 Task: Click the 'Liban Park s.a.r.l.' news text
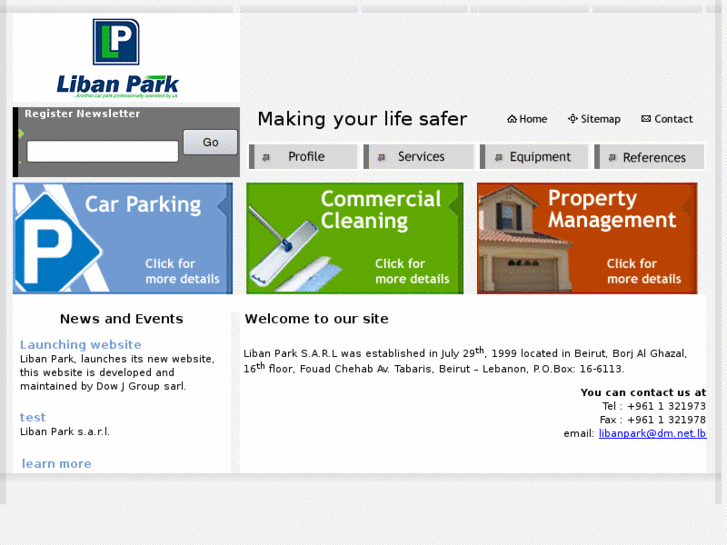pyautogui.click(x=65, y=431)
